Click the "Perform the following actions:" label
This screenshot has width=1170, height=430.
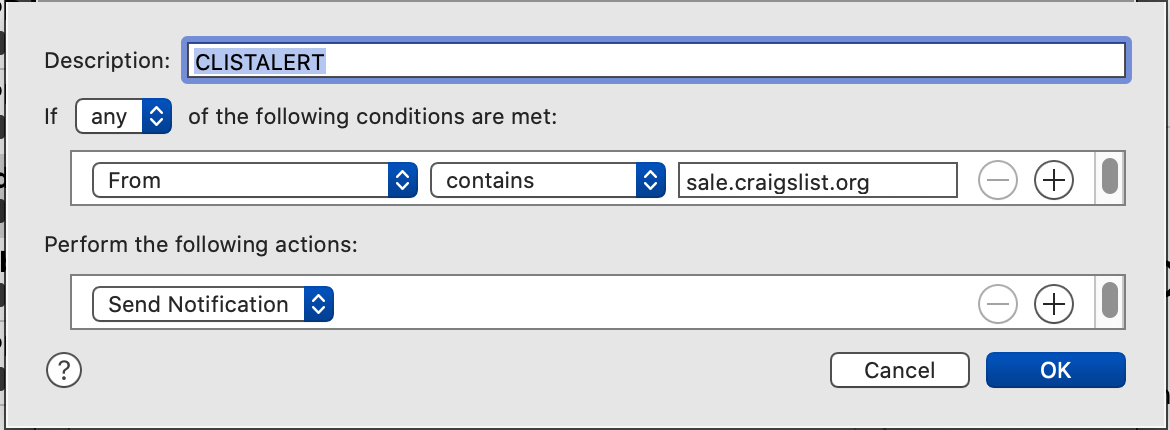tap(201, 243)
